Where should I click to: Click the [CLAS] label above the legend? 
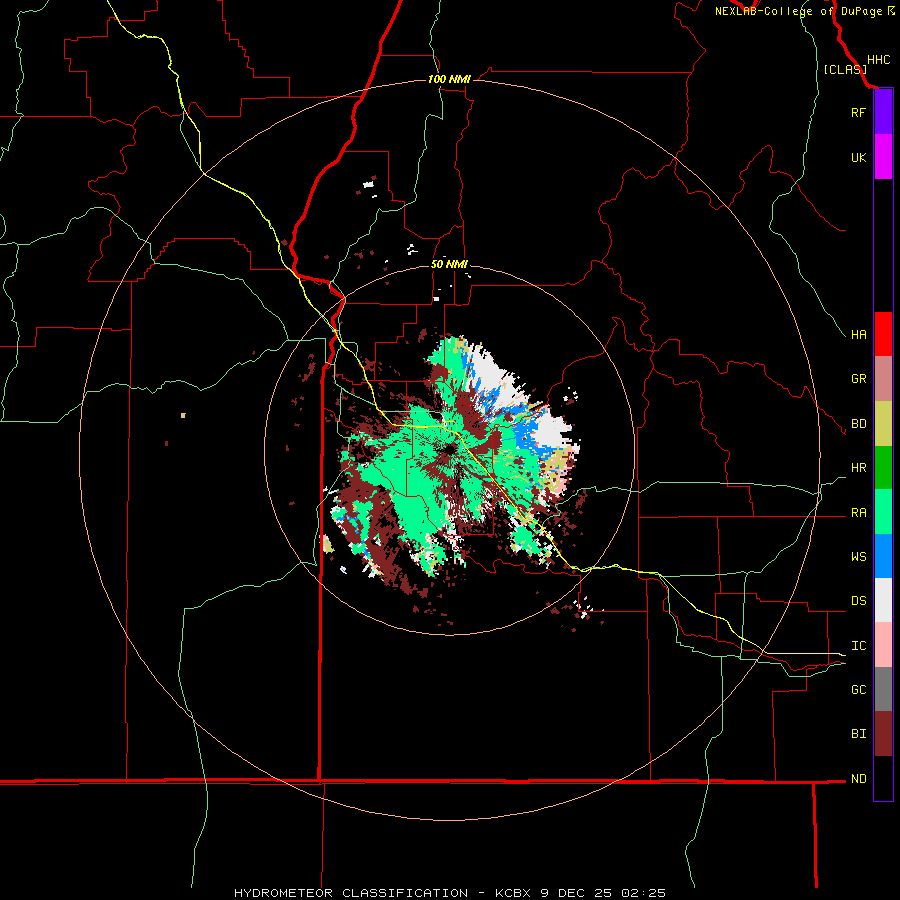click(845, 69)
